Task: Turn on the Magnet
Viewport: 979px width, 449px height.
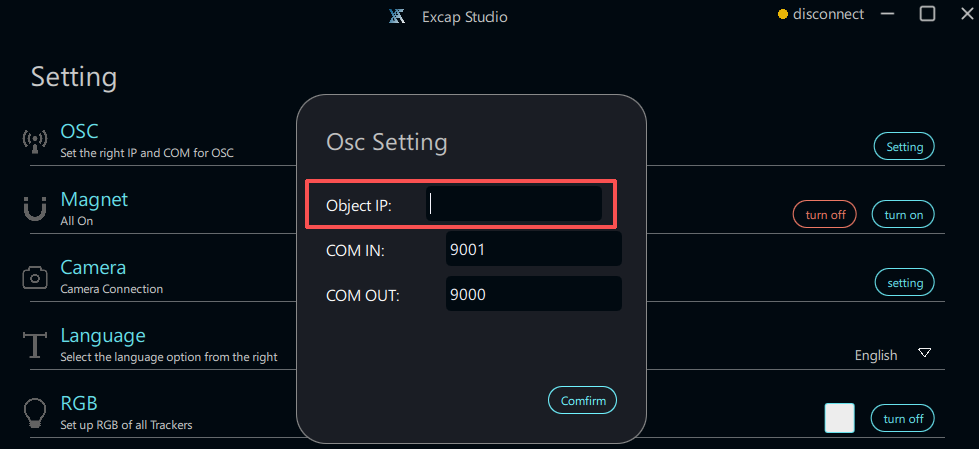Action: point(903,215)
